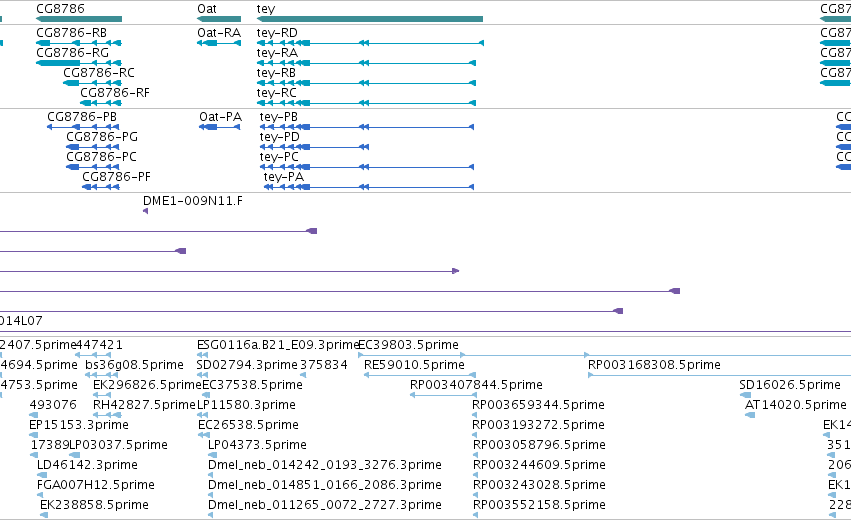Image resolution: width=851 pixels, height=520 pixels.
Task: Click the RP003552158.5prime label
Action: point(539,505)
